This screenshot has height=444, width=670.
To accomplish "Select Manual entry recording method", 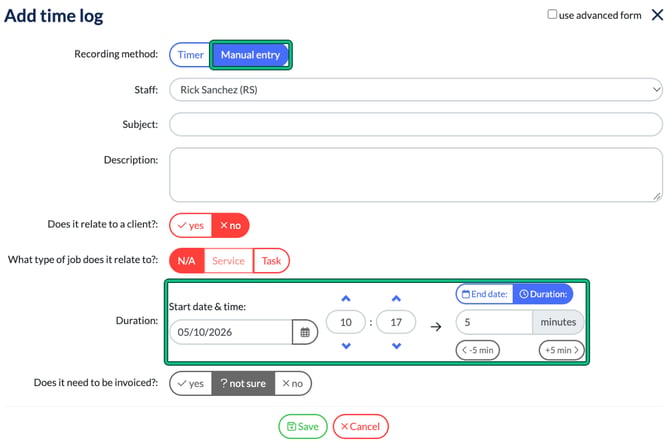I will [x=250, y=55].
